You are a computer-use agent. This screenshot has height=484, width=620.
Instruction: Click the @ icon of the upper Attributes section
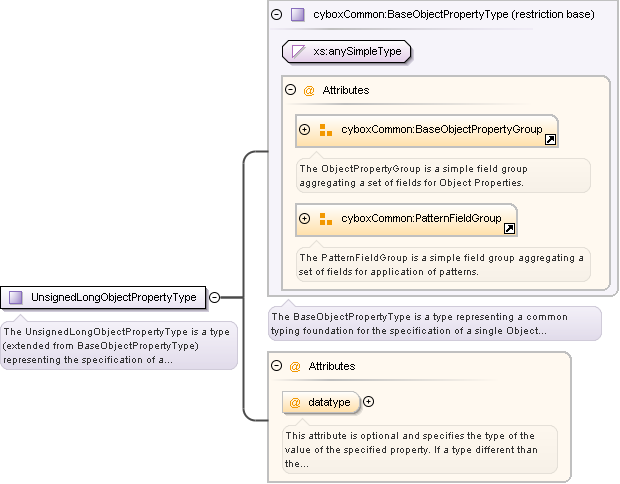tap(309, 90)
